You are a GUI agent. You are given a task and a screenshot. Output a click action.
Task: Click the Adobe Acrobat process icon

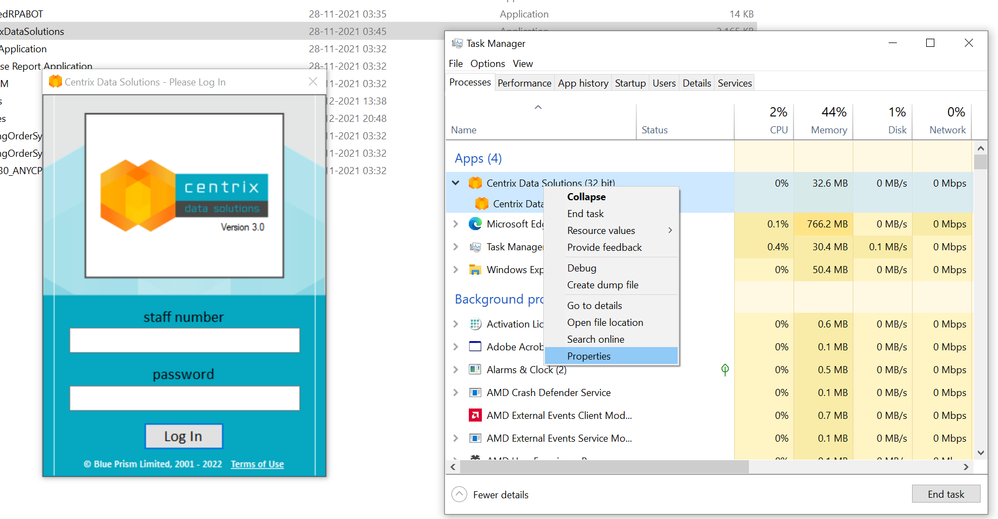coord(475,347)
